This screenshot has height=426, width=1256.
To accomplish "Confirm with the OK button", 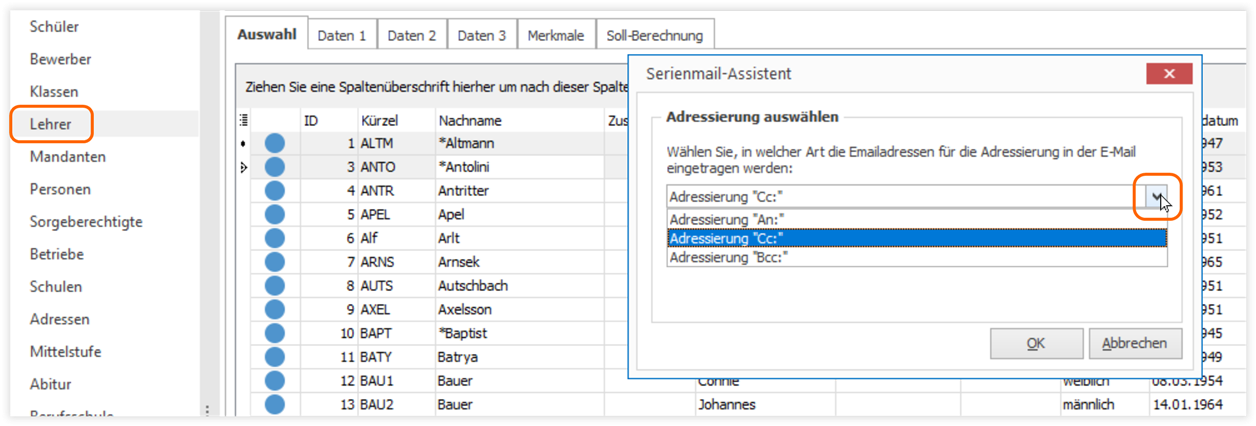I will tap(1036, 343).
